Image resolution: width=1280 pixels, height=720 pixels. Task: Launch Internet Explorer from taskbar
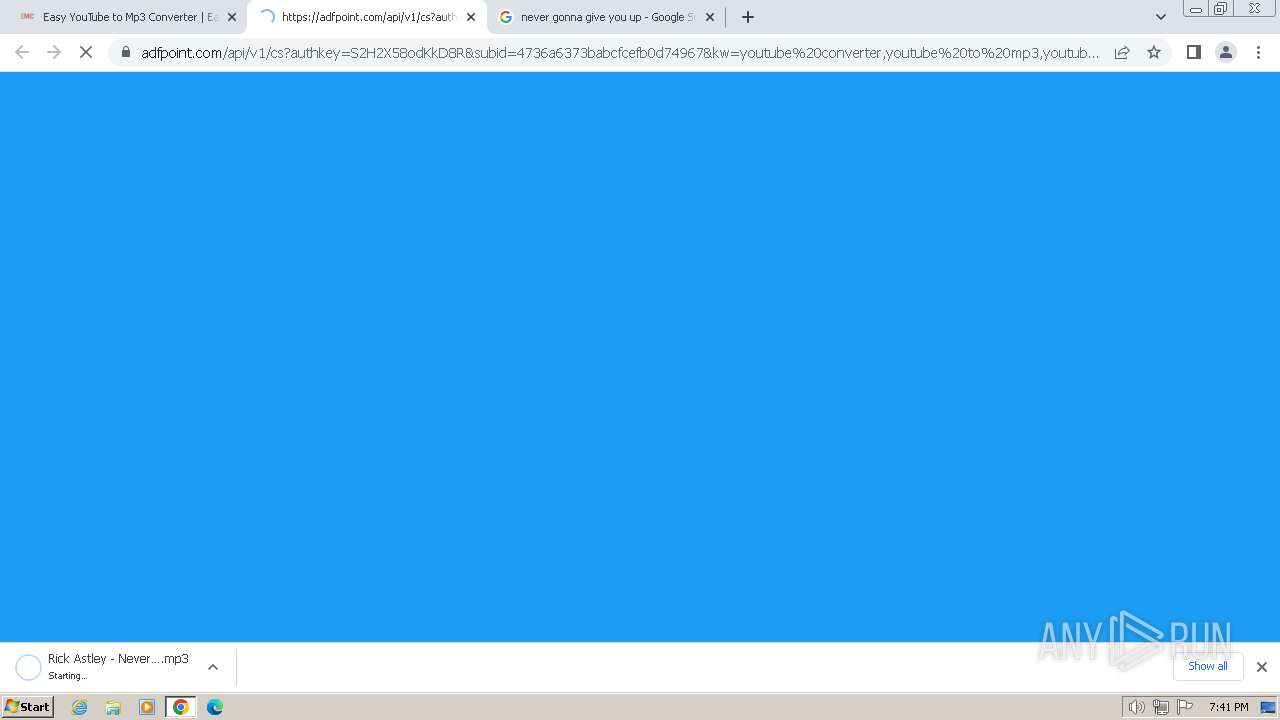click(80, 707)
